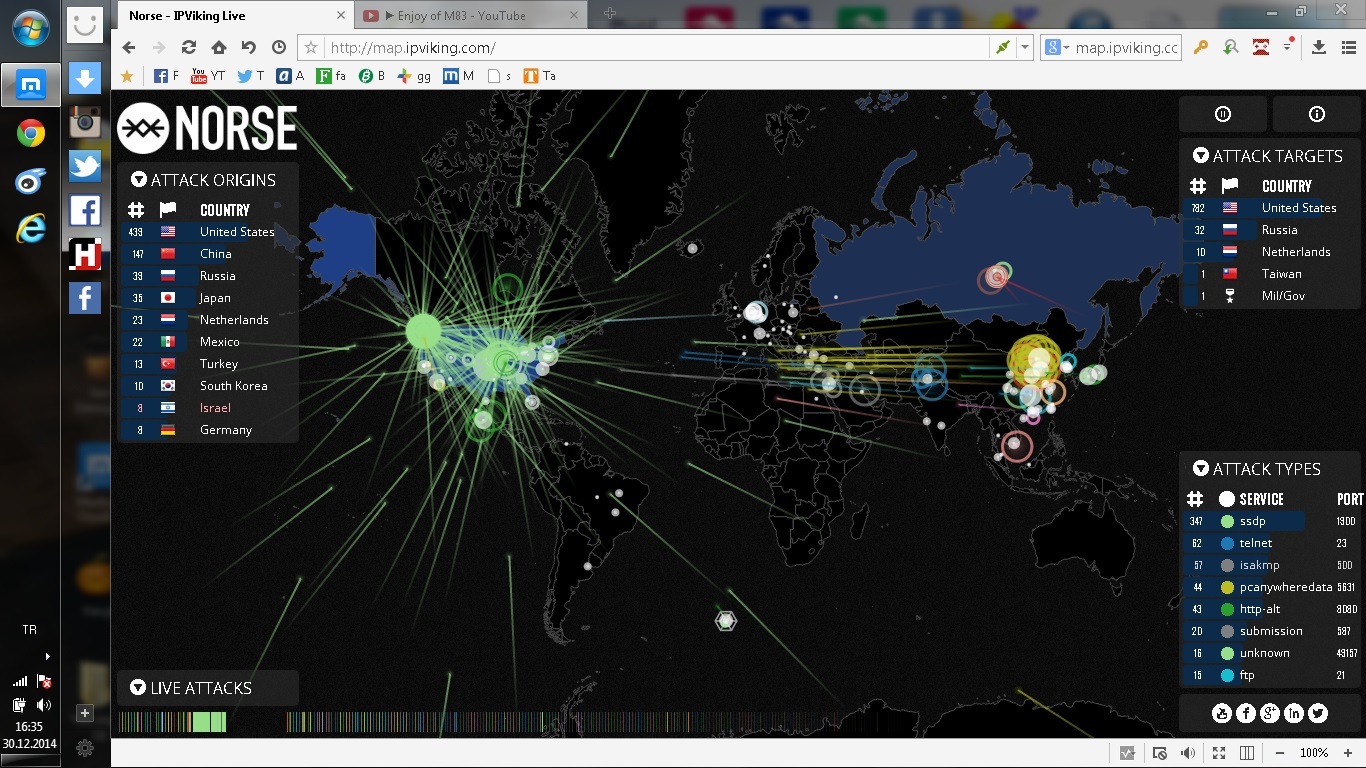Share on Facebook circular icon

[x=1245, y=713]
